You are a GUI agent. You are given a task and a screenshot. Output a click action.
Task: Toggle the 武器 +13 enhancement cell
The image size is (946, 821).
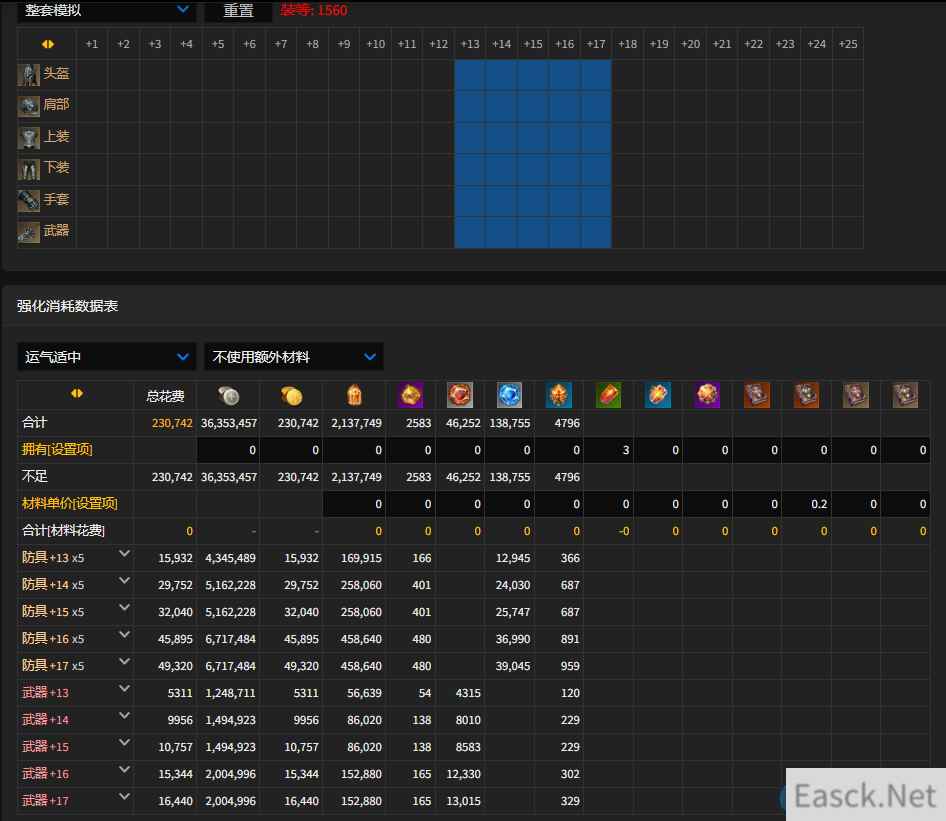470,232
